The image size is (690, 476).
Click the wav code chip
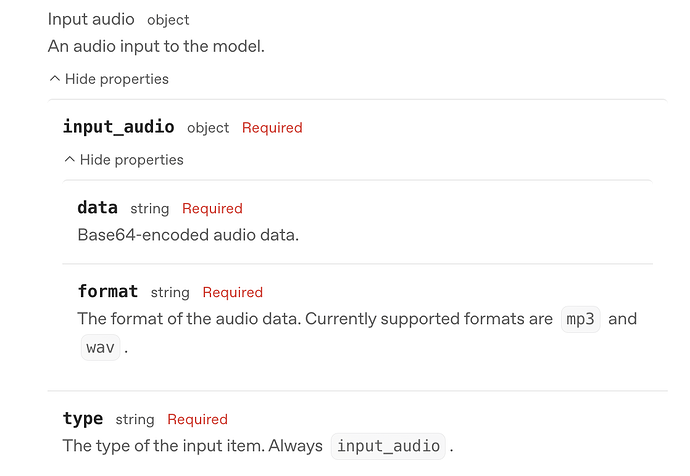(x=100, y=348)
